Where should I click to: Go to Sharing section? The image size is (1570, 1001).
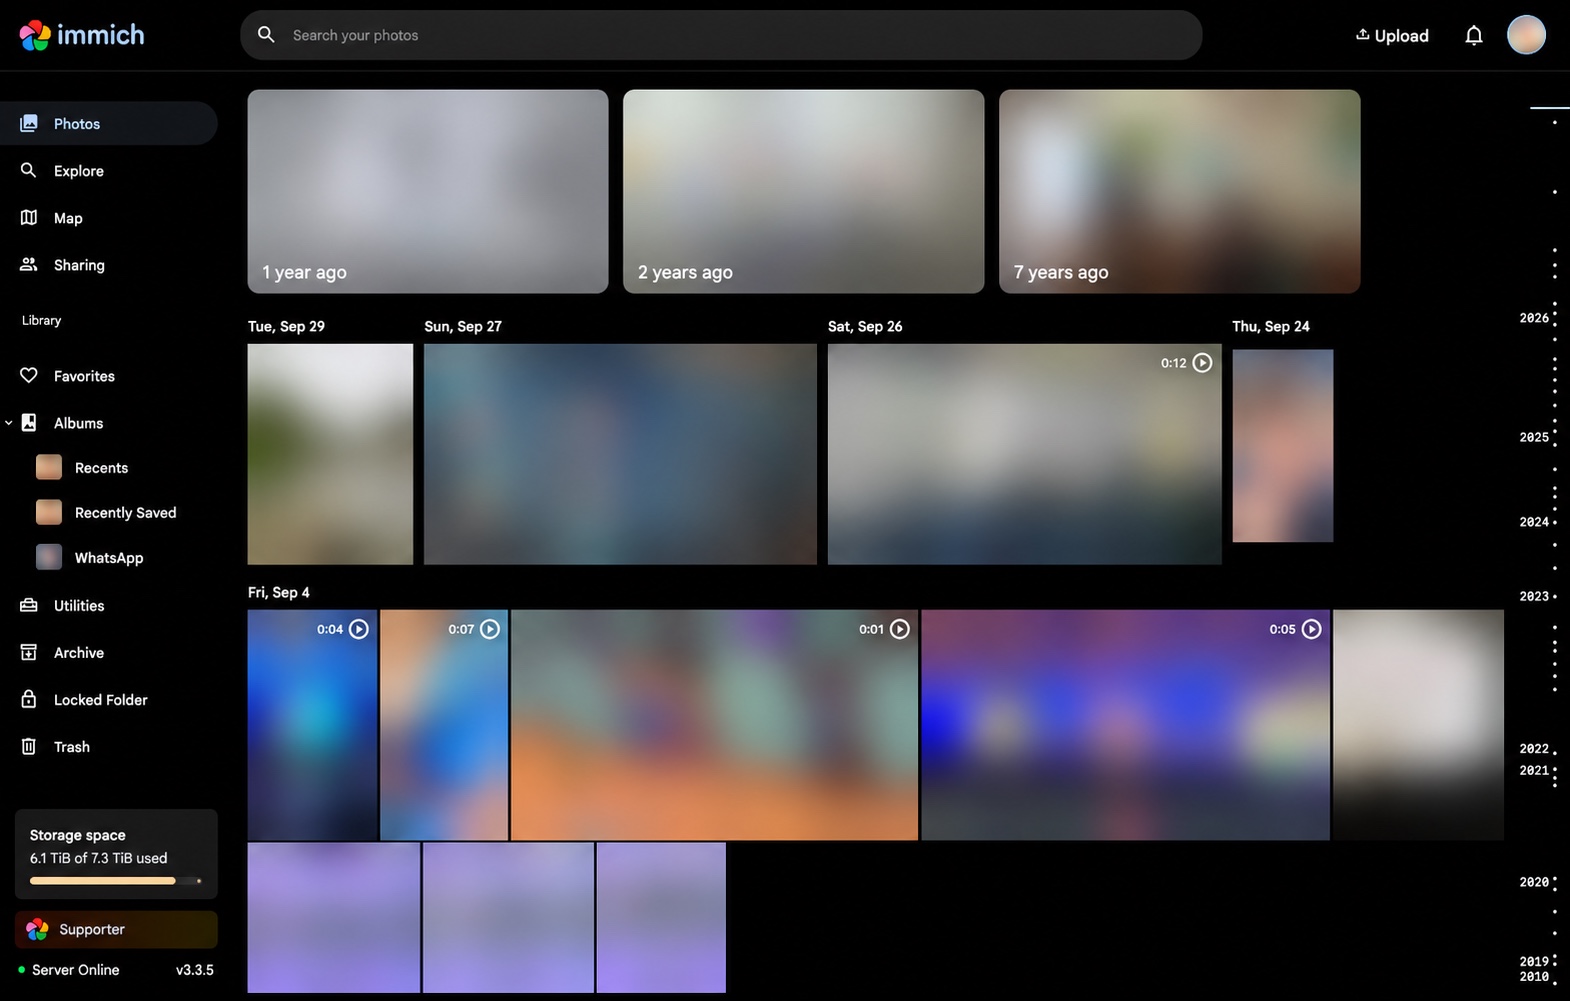coord(109,265)
